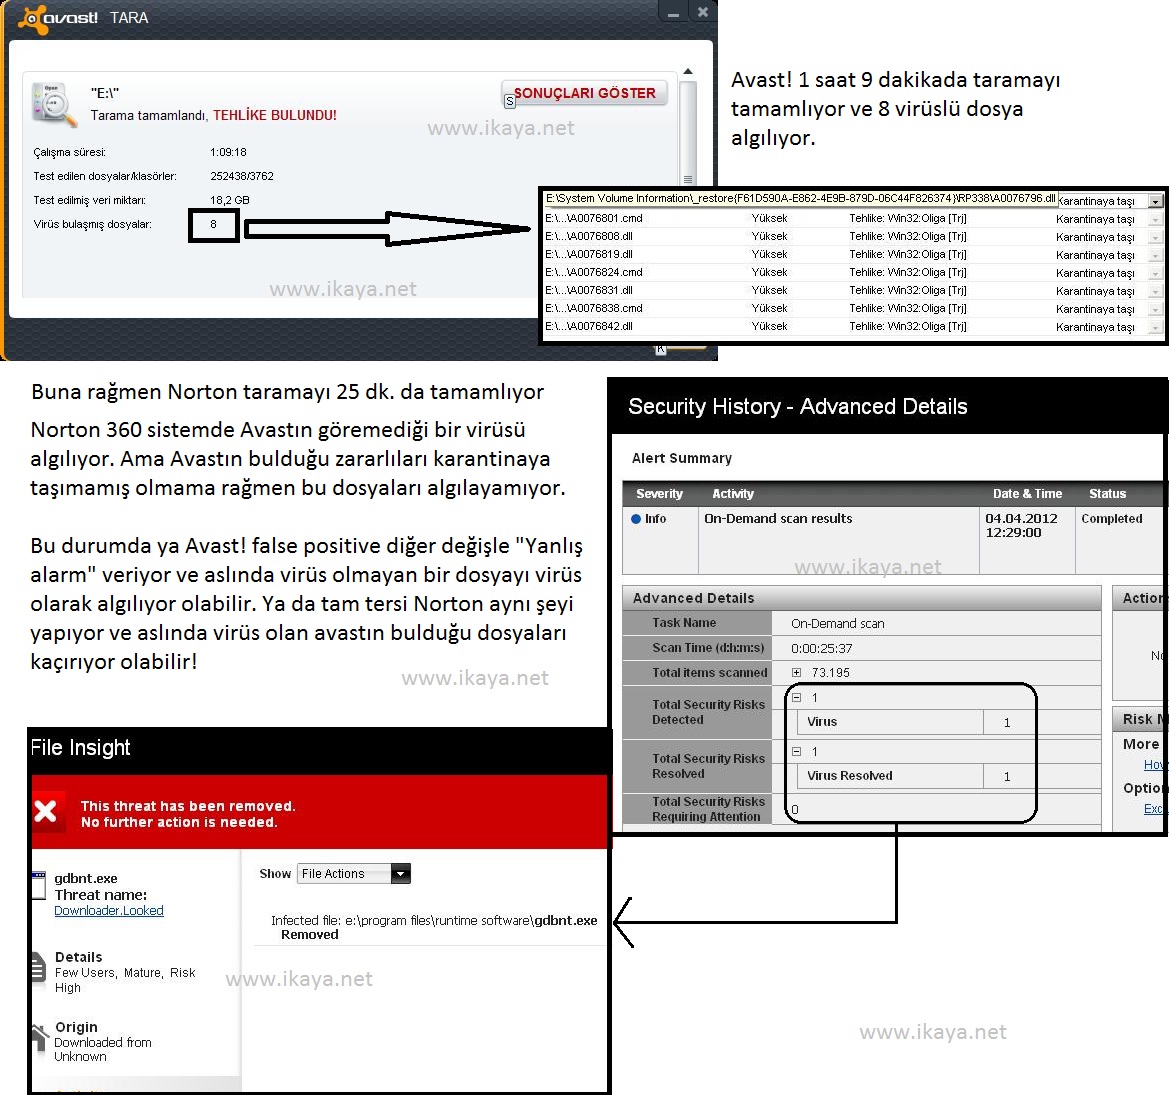
Task: Click the tested files value 252438/3762
Action: tap(242, 176)
